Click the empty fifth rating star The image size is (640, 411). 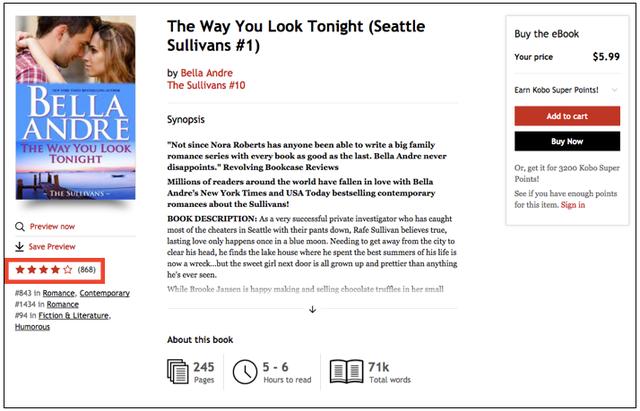68,270
